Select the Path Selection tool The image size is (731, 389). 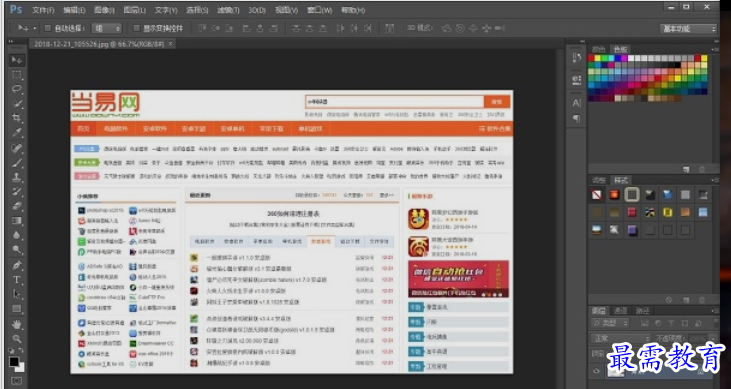pyautogui.click(x=17, y=294)
